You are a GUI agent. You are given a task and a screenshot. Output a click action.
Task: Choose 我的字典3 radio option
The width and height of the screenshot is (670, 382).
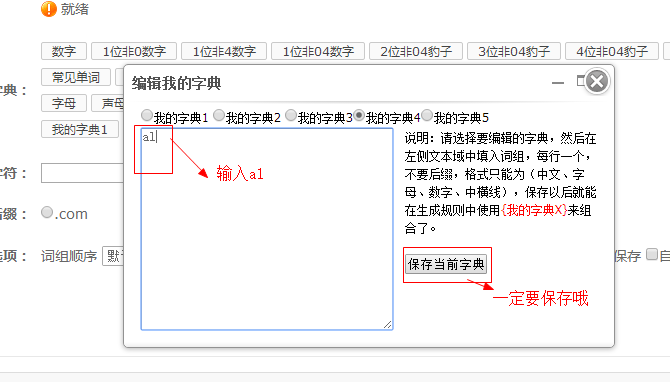click(291, 115)
